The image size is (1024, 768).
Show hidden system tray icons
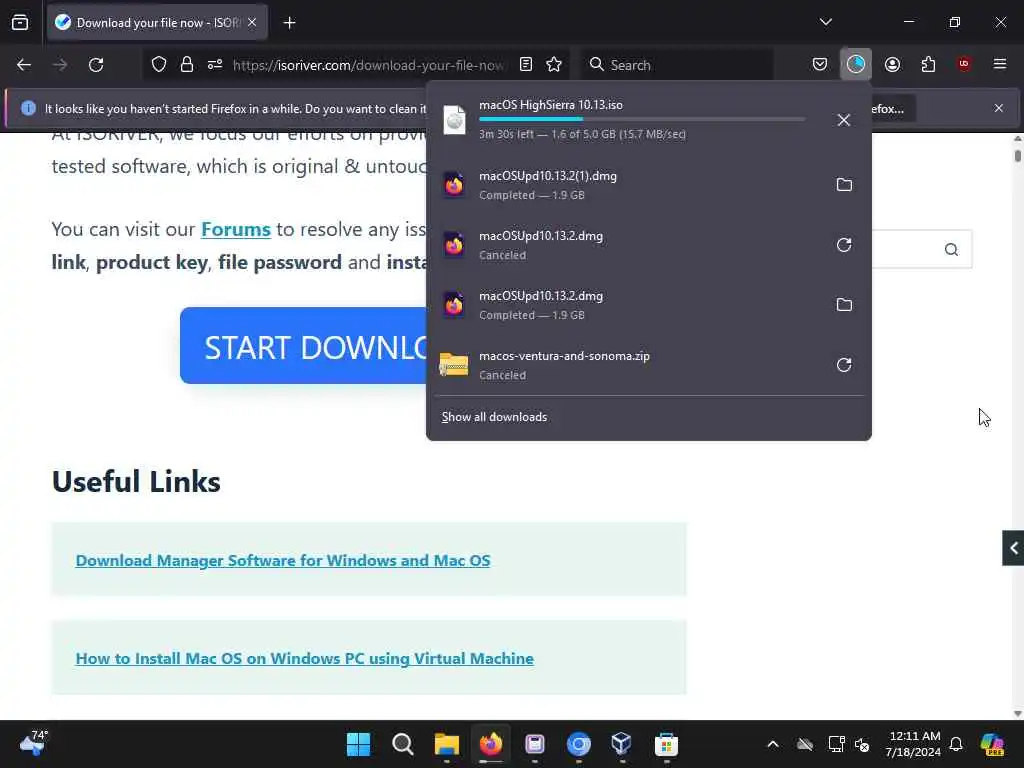tap(773, 744)
